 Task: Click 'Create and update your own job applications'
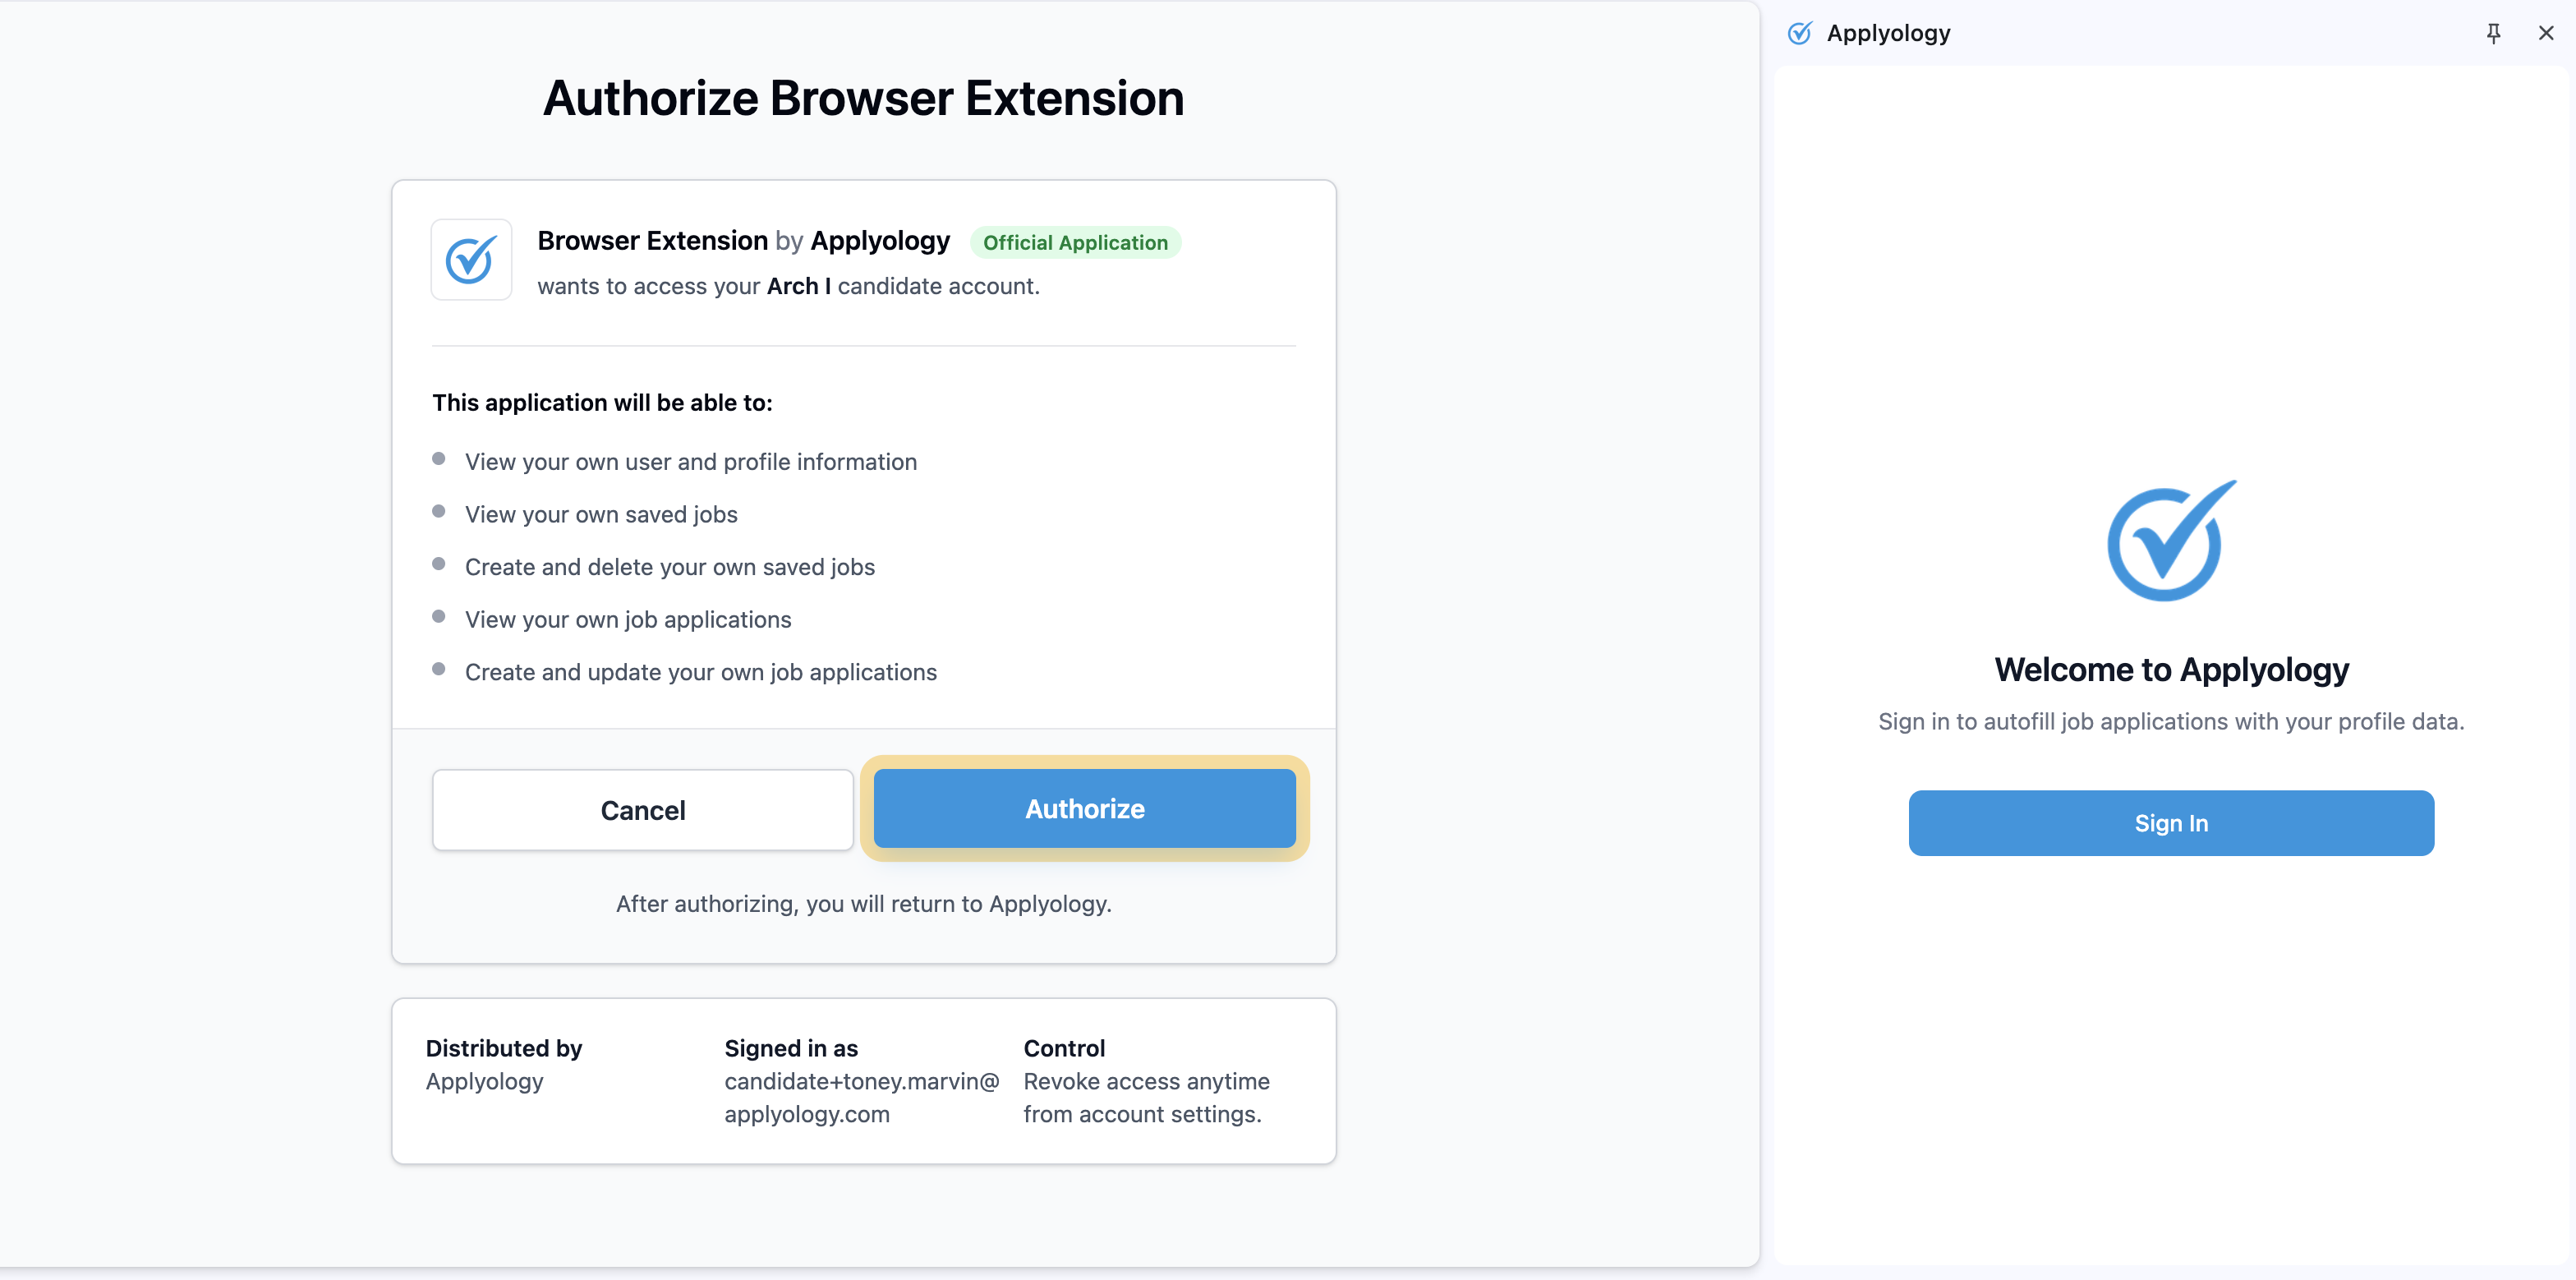click(x=701, y=672)
